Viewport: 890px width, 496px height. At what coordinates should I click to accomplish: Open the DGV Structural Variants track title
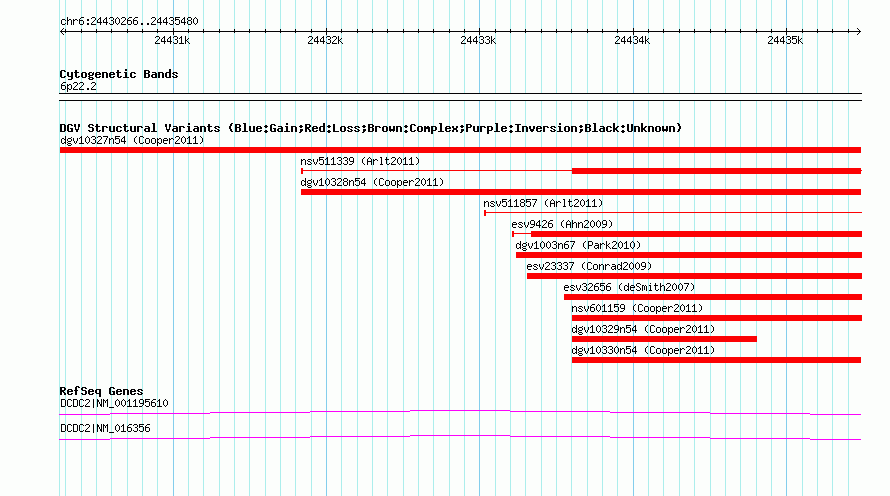(370, 128)
